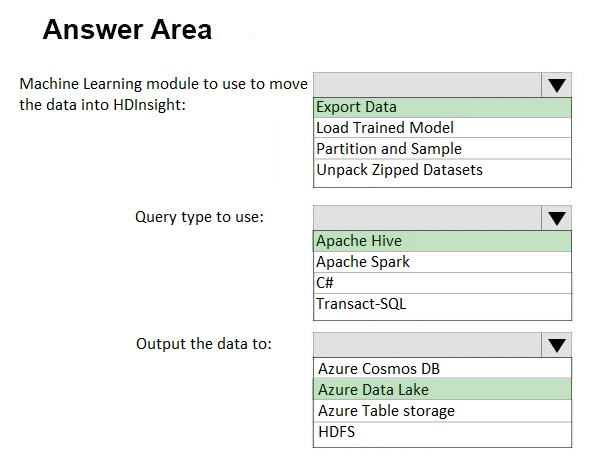Open the Machine Learning module dropdown arrow

pyautogui.click(x=556, y=85)
